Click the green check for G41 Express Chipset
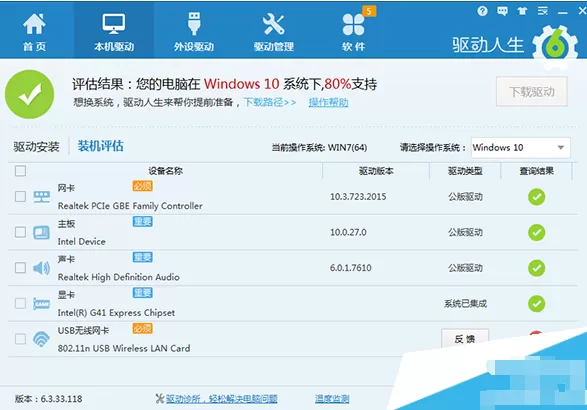Viewport: 587px width, 410px height. point(536,304)
